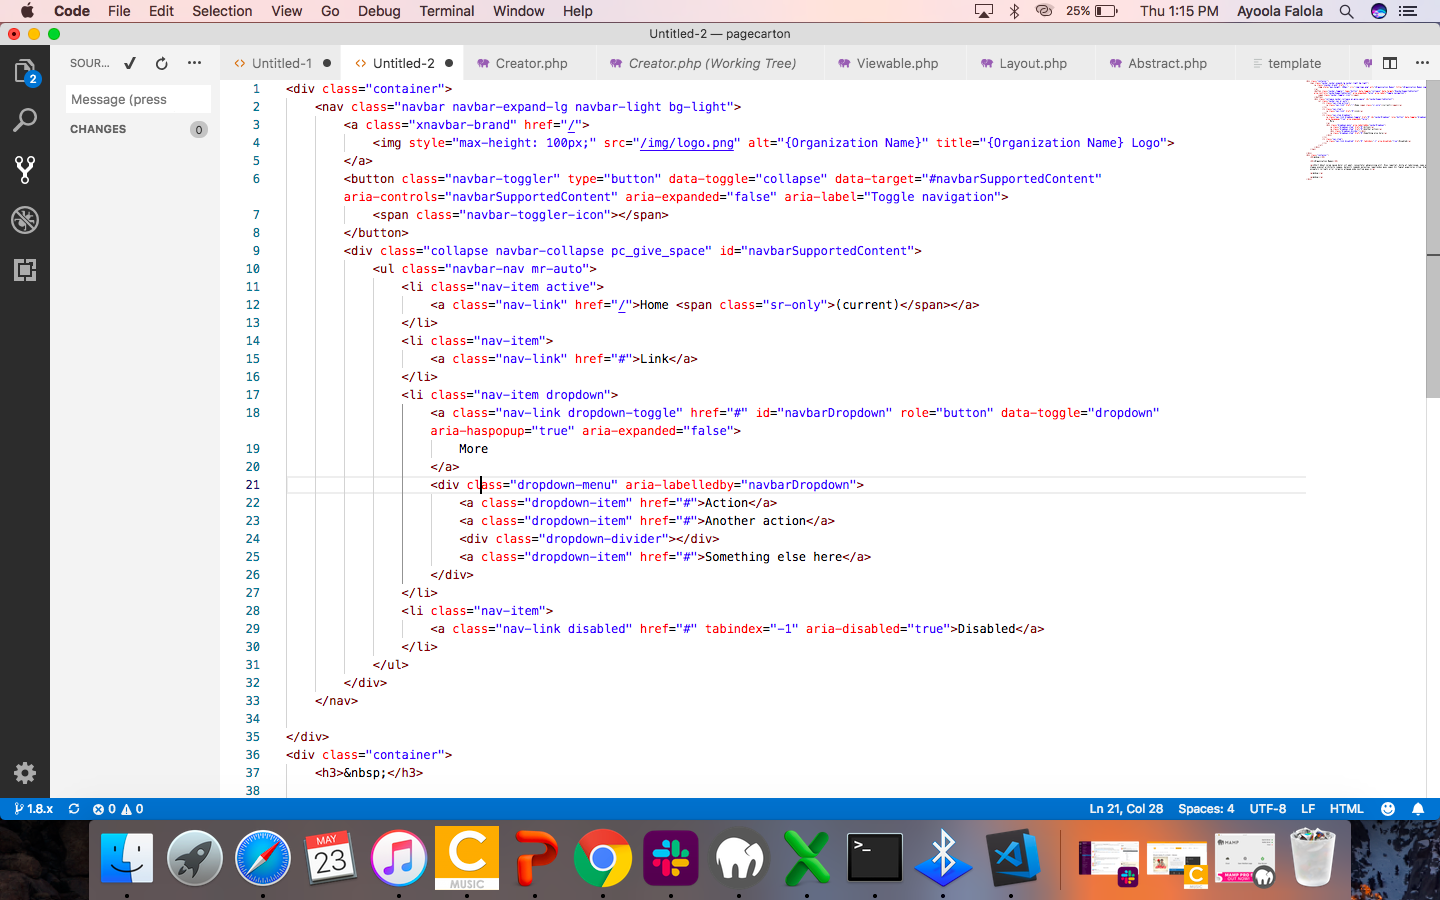Viewport: 1440px width, 900px height.
Task: Open Trash in the dock
Action: click(1313, 858)
